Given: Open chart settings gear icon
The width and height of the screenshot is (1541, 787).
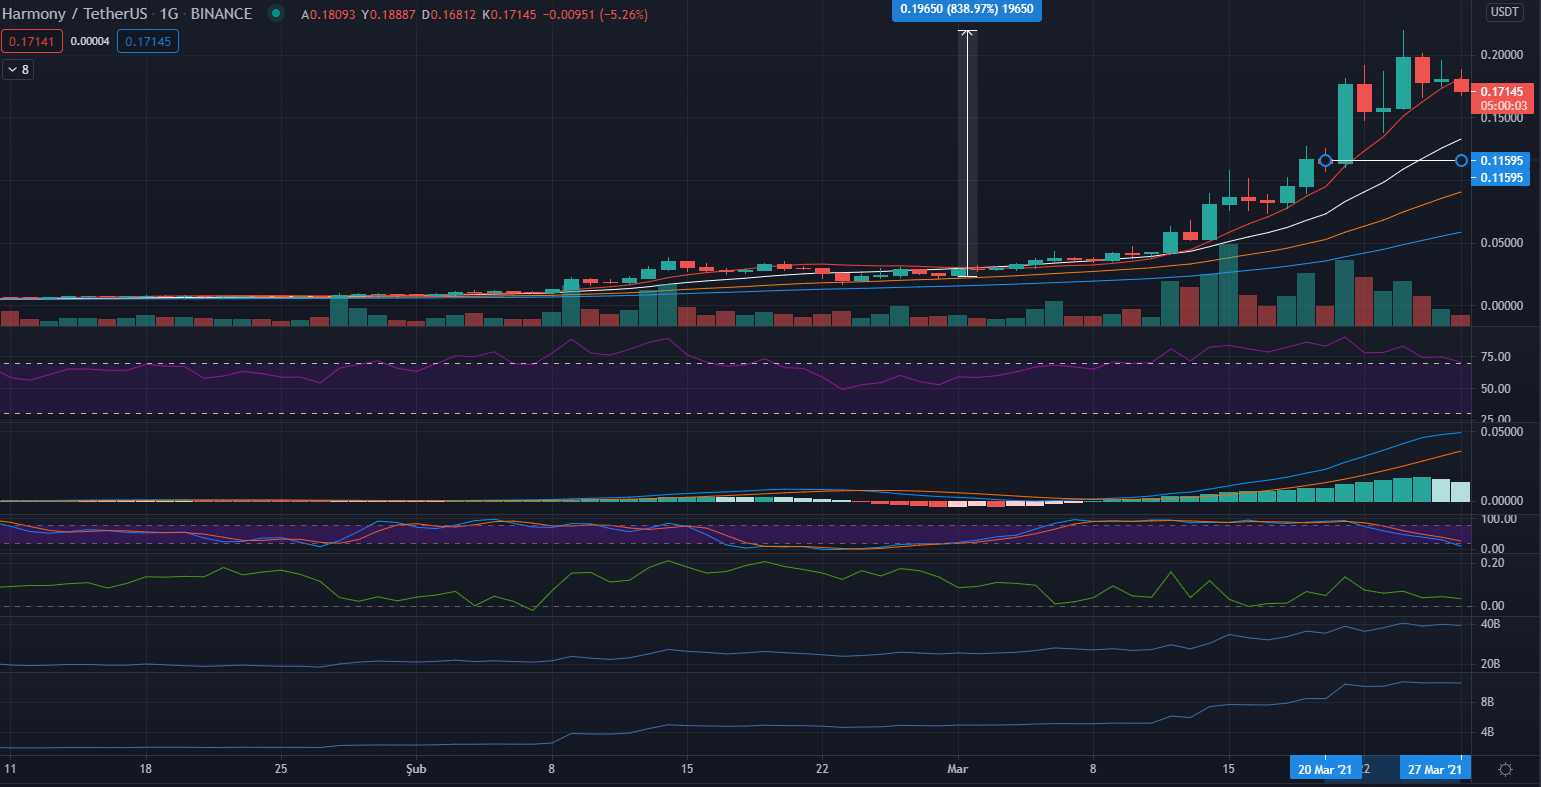Looking at the screenshot, I should coord(1505,769).
